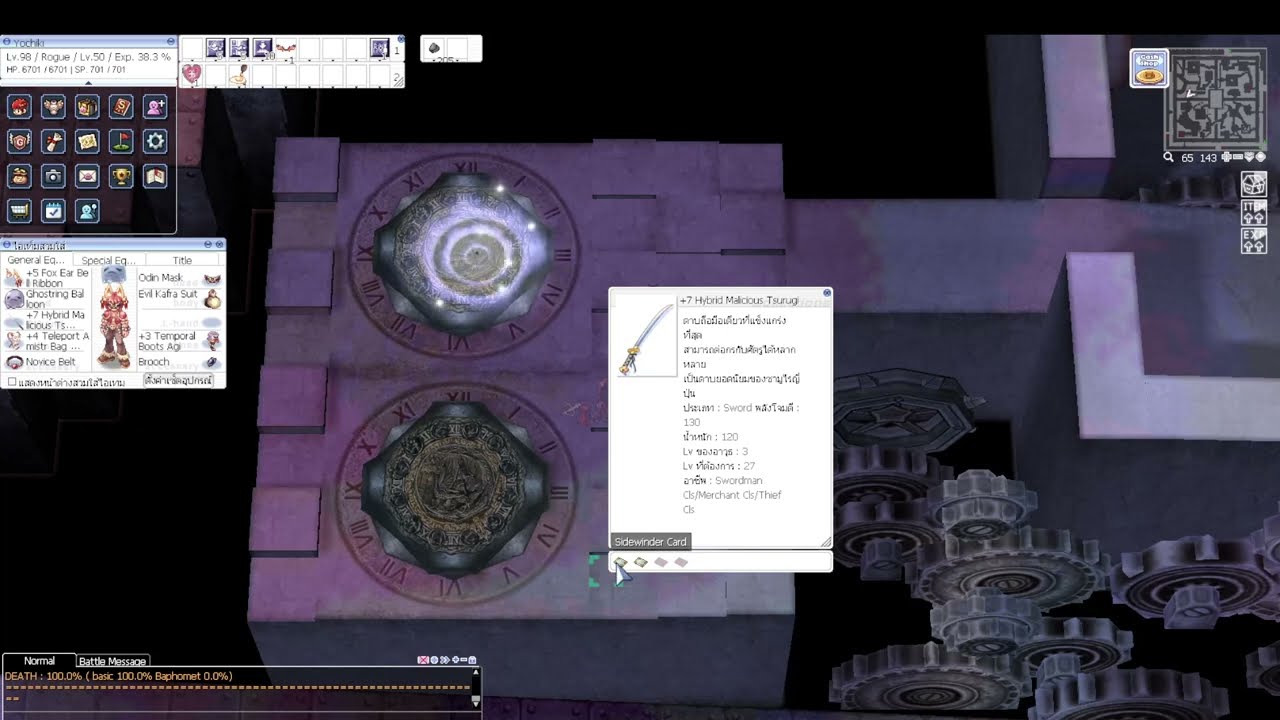The width and height of the screenshot is (1280, 720).
Task: Open the world map icon
Action: (x=87, y=141)
